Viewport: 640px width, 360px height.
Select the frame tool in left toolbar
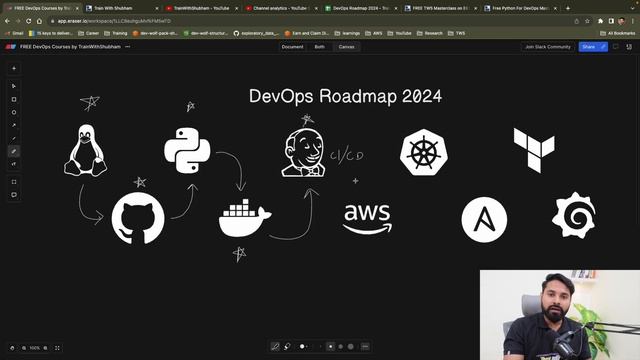(x=14, y=182)
